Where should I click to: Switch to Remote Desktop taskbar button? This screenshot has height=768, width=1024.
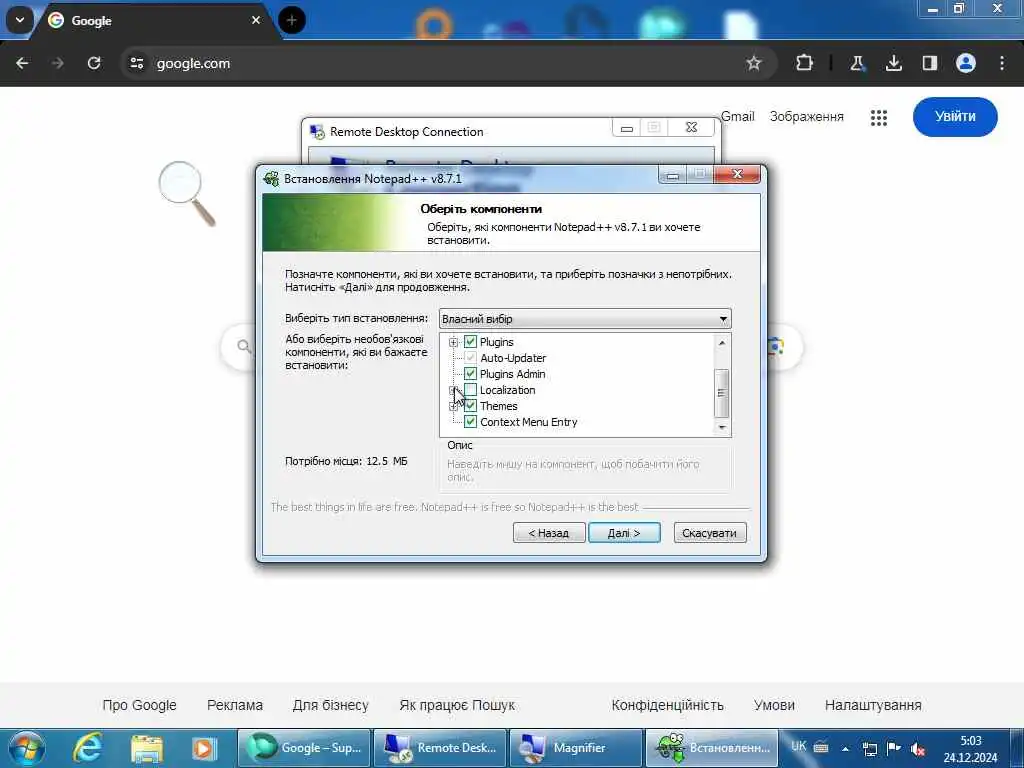(440, 748)
